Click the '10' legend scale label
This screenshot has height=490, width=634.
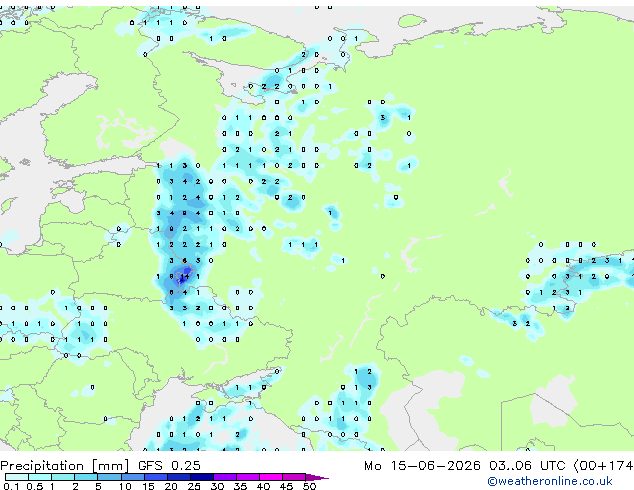pos(125,486)
